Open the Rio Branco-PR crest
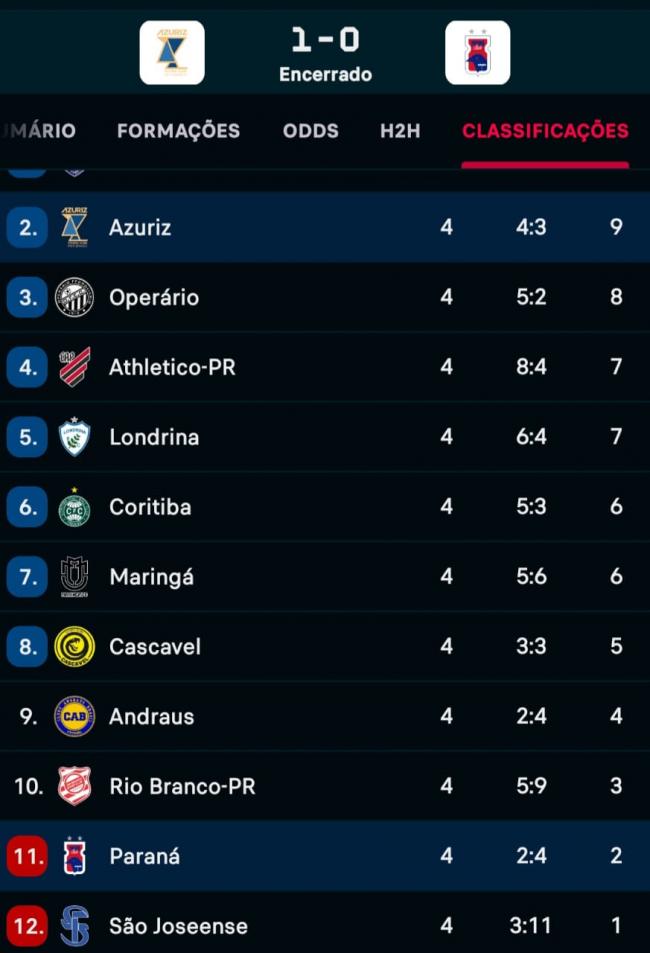This screenshot has width=650, height=953. tap(74, 786)
